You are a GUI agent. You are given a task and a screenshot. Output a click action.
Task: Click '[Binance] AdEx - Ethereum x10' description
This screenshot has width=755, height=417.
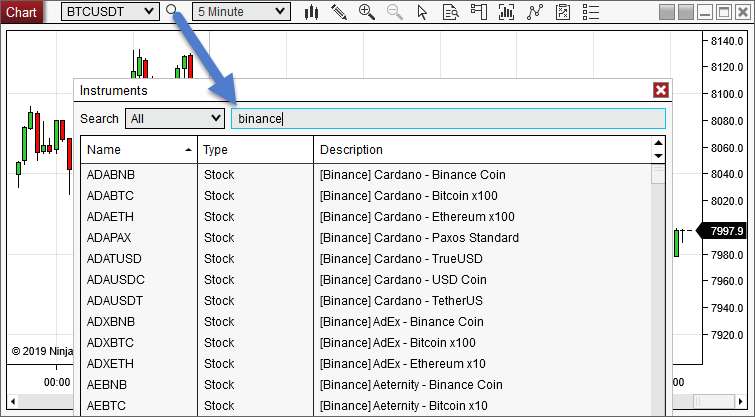coord(403,364)
